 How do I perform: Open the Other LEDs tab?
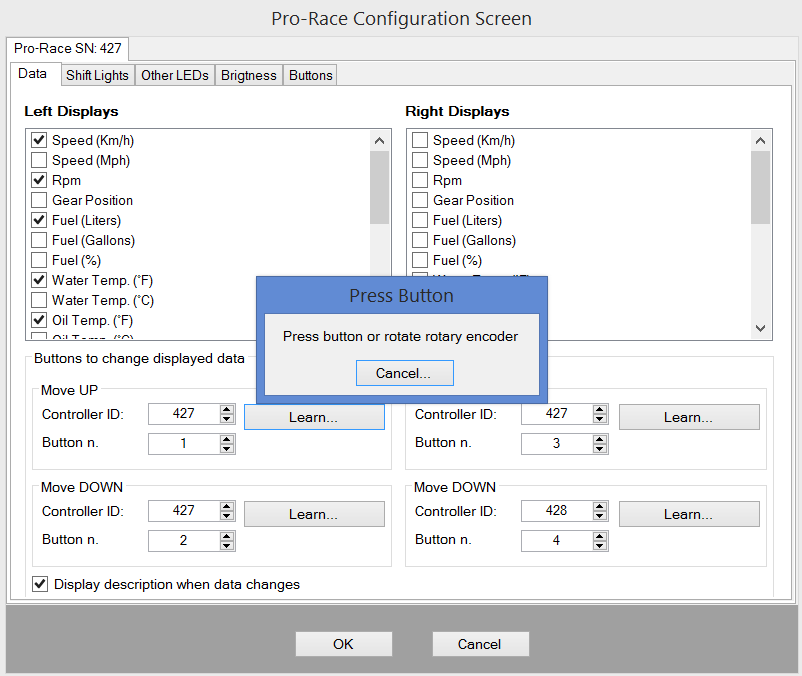(175, 75)
